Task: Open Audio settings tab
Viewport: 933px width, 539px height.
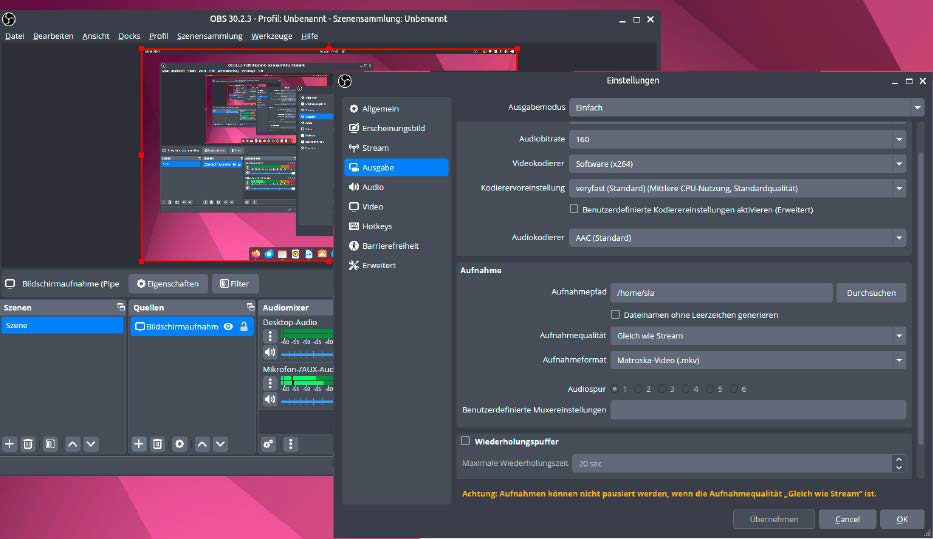Action: (396, 187)
